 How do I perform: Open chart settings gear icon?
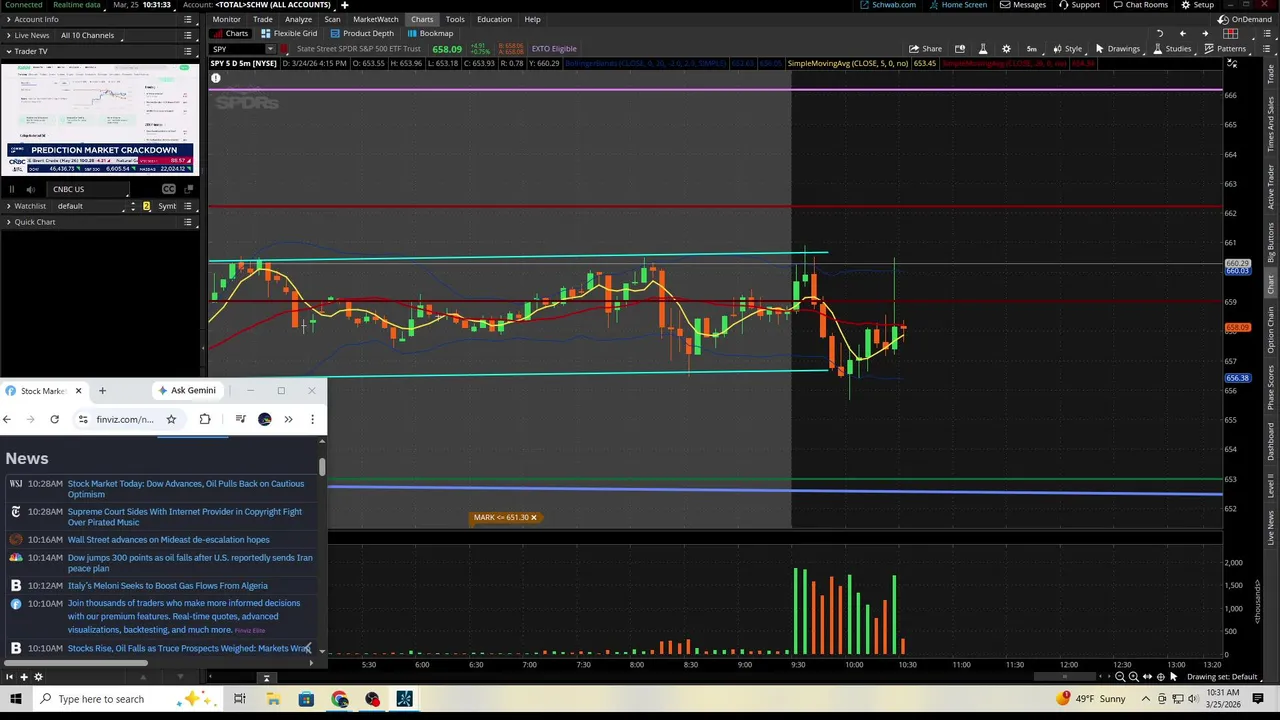click(1006, 49)
